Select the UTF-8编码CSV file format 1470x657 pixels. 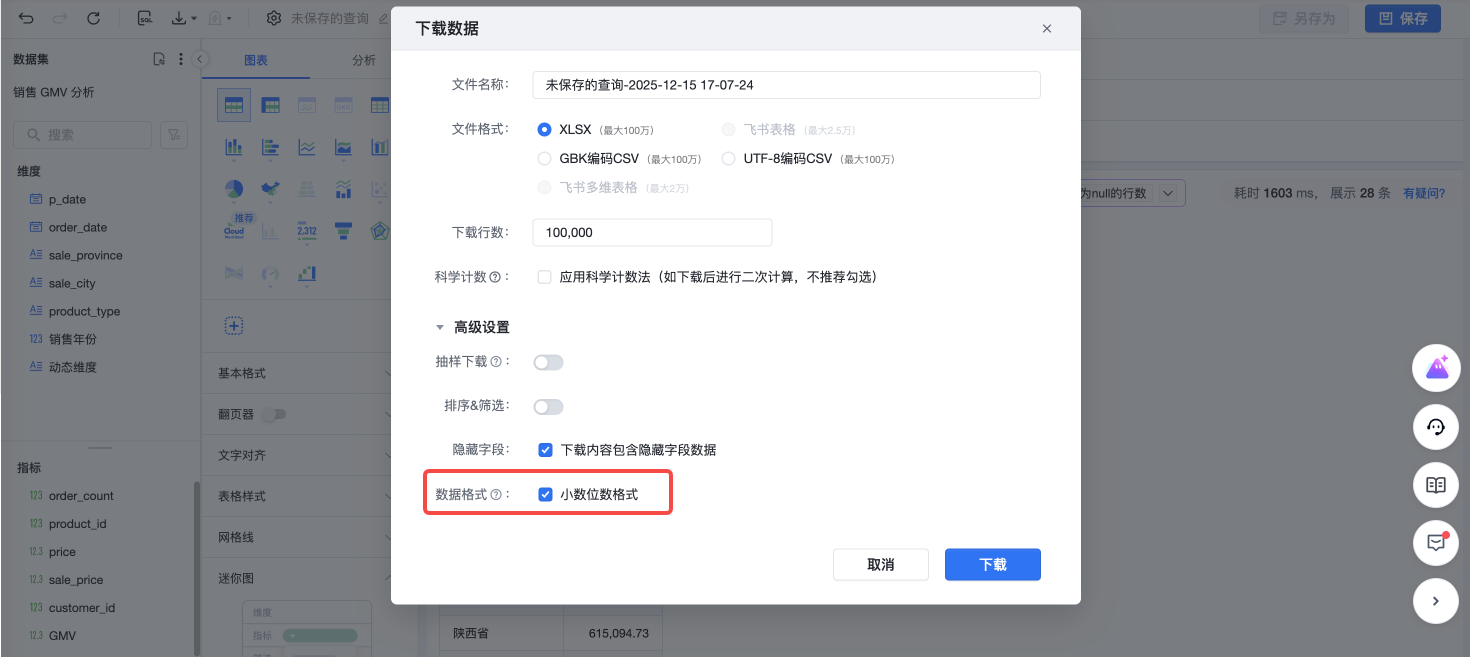[x=728, y=158]
